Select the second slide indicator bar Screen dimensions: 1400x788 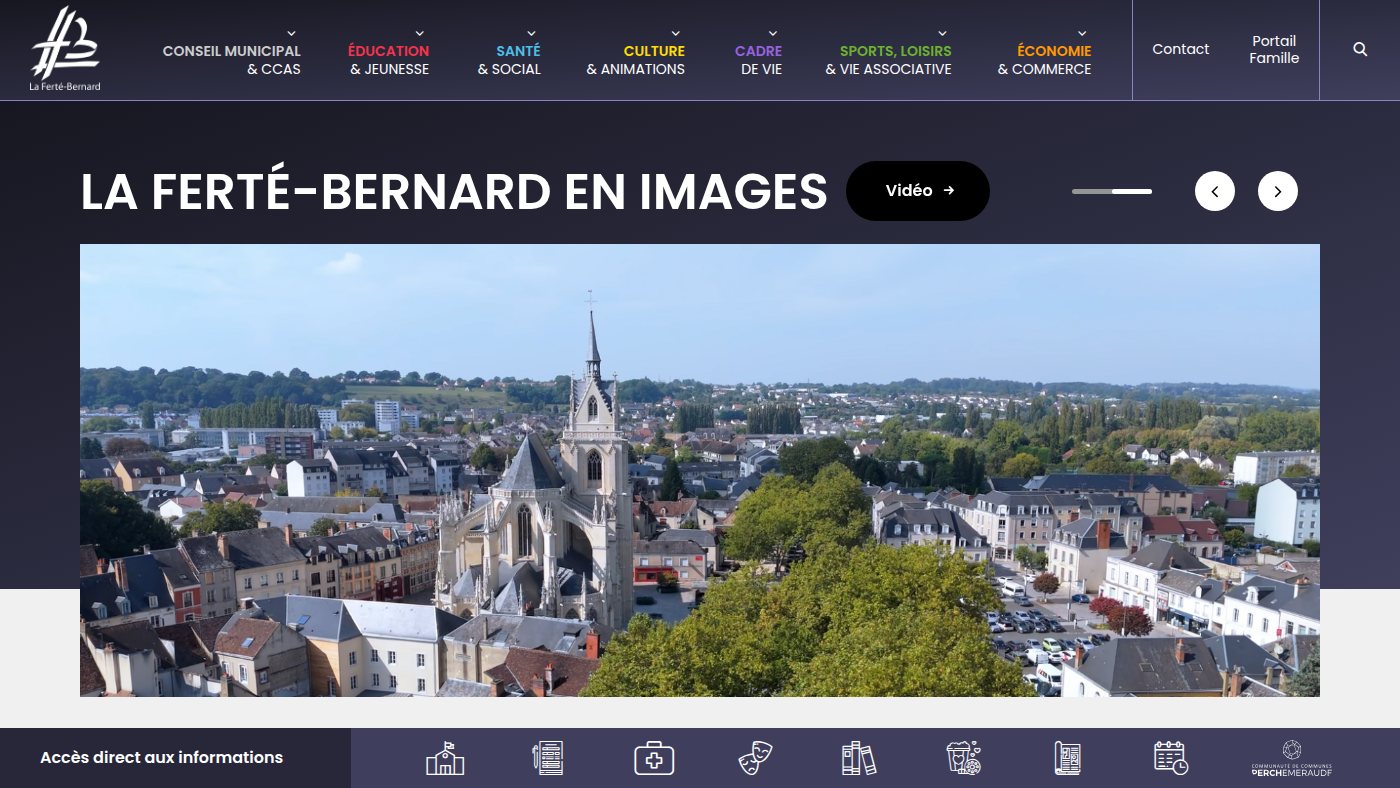click(x=1132, y=191)
